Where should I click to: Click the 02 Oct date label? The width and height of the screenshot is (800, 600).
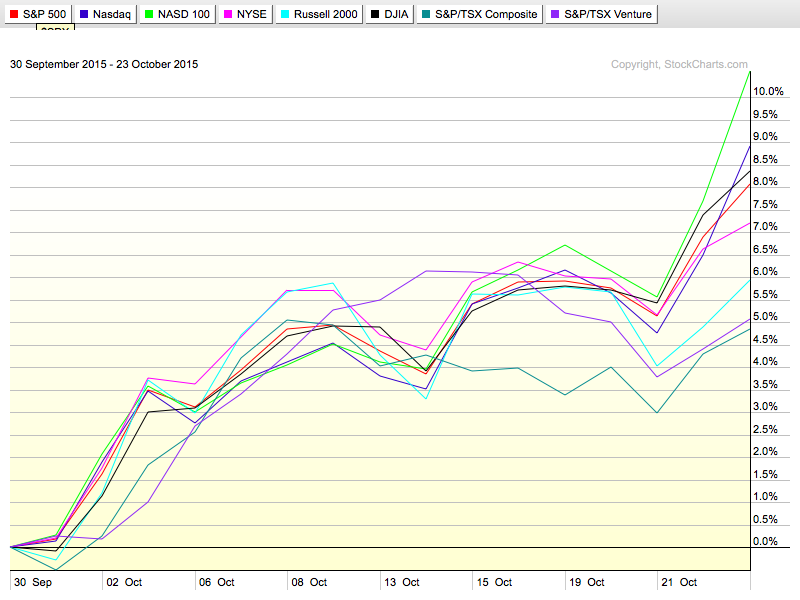point(124,582)
